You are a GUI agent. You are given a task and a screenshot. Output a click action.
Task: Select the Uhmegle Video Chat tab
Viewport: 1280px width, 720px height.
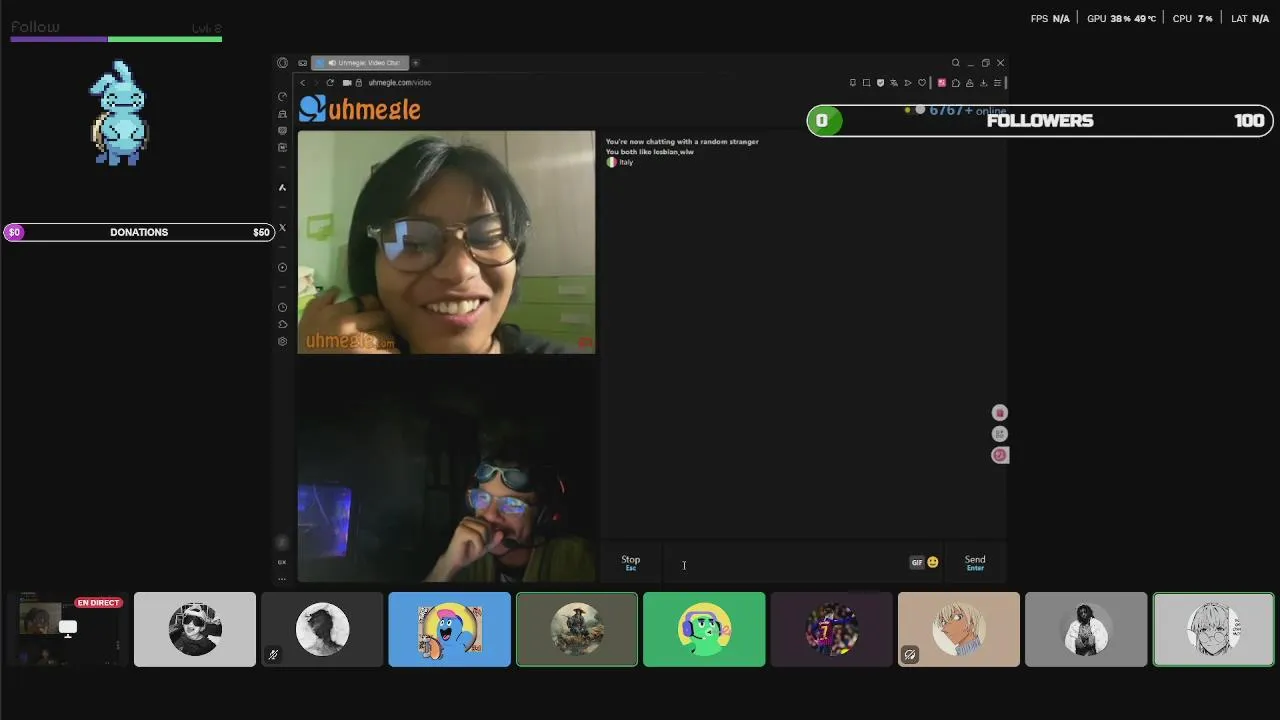pyautogui.click(x=360, y=63)
